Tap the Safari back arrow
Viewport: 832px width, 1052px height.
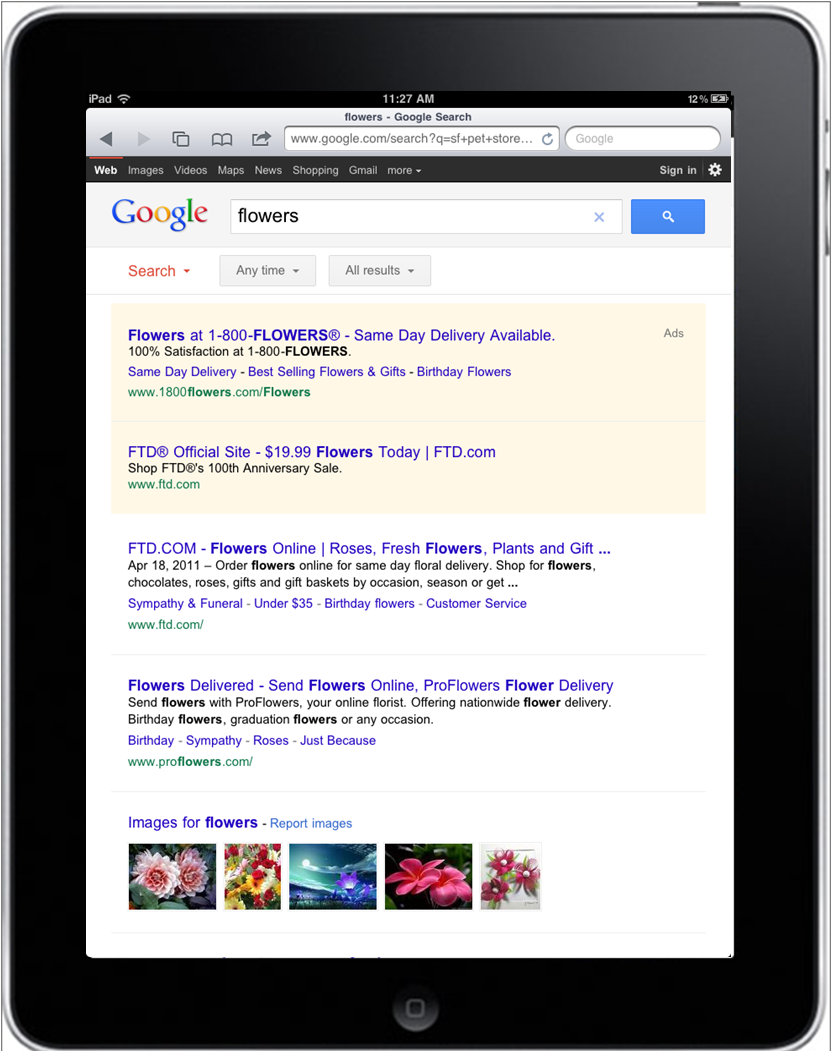click(106, 139)
